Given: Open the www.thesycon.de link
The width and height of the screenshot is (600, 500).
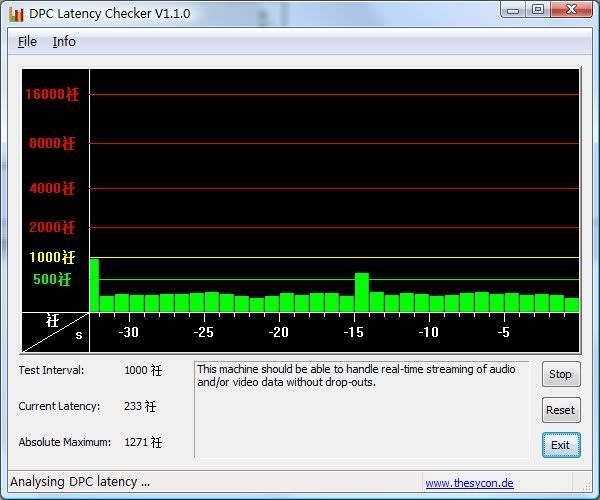Looking at the screenshot, I should point(469,483).
